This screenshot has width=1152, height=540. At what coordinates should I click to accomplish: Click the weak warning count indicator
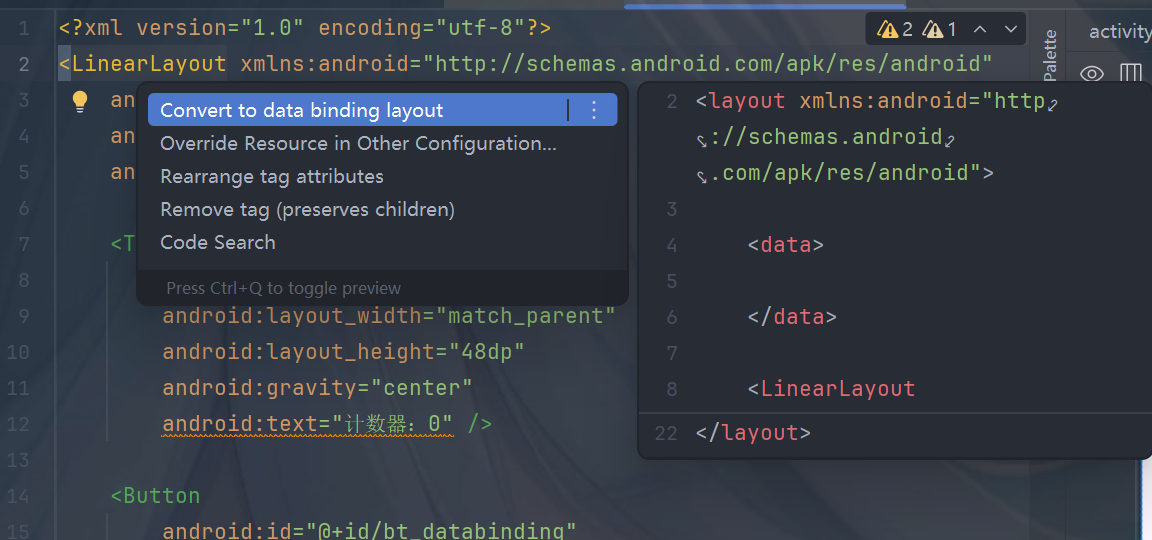[940, 29]
